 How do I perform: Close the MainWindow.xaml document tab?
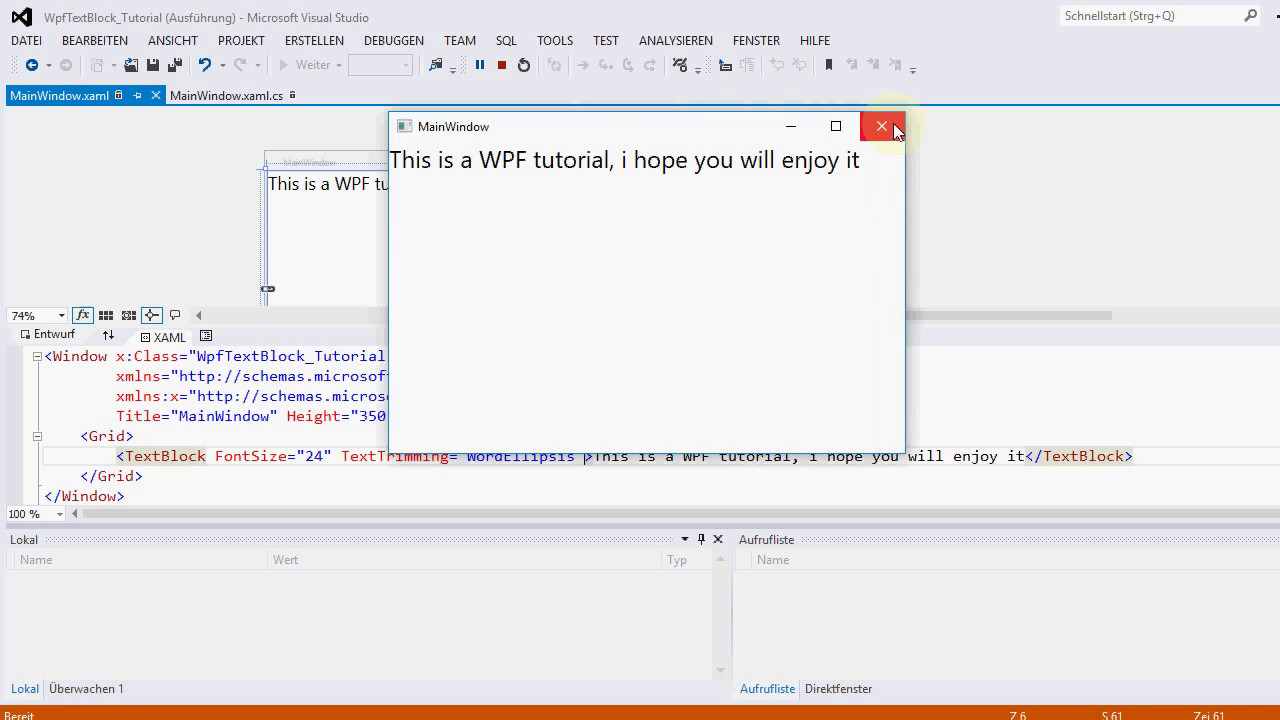click(156, 96)
